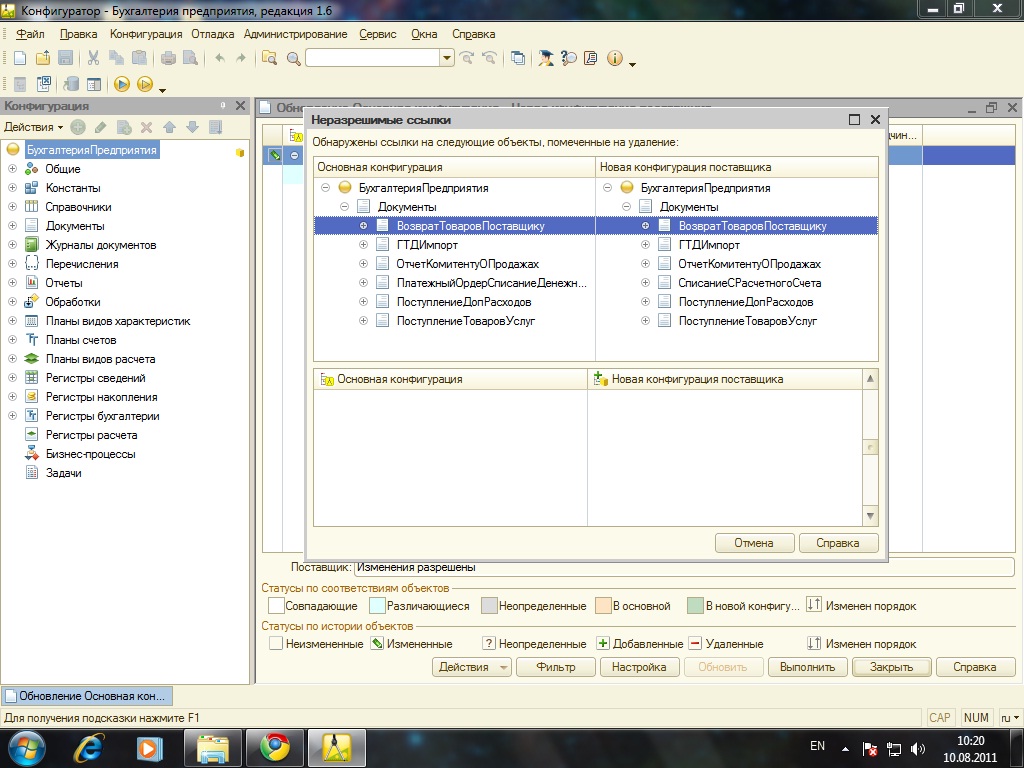Click the Отмена button in the dialog

click(x=754, y=543)
